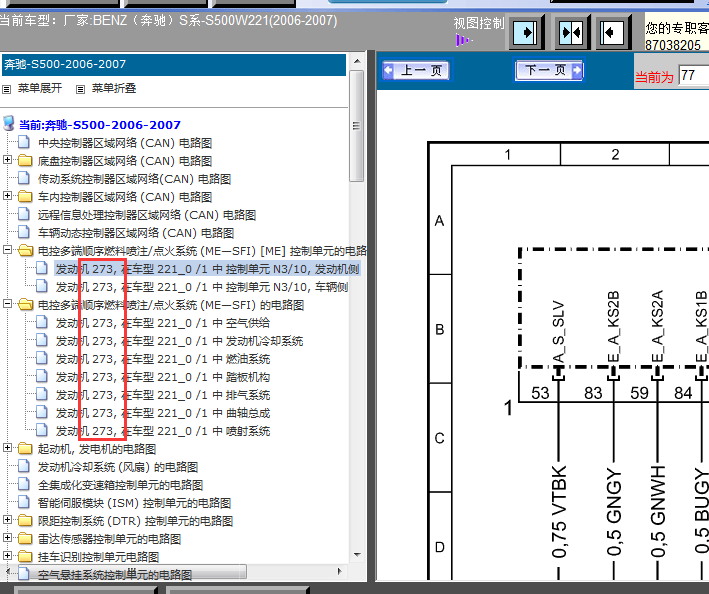Open 车辆动态控制器区域网络 (CAN) 电路图
This screenshot has width=709, height=594.
(136, 233)
